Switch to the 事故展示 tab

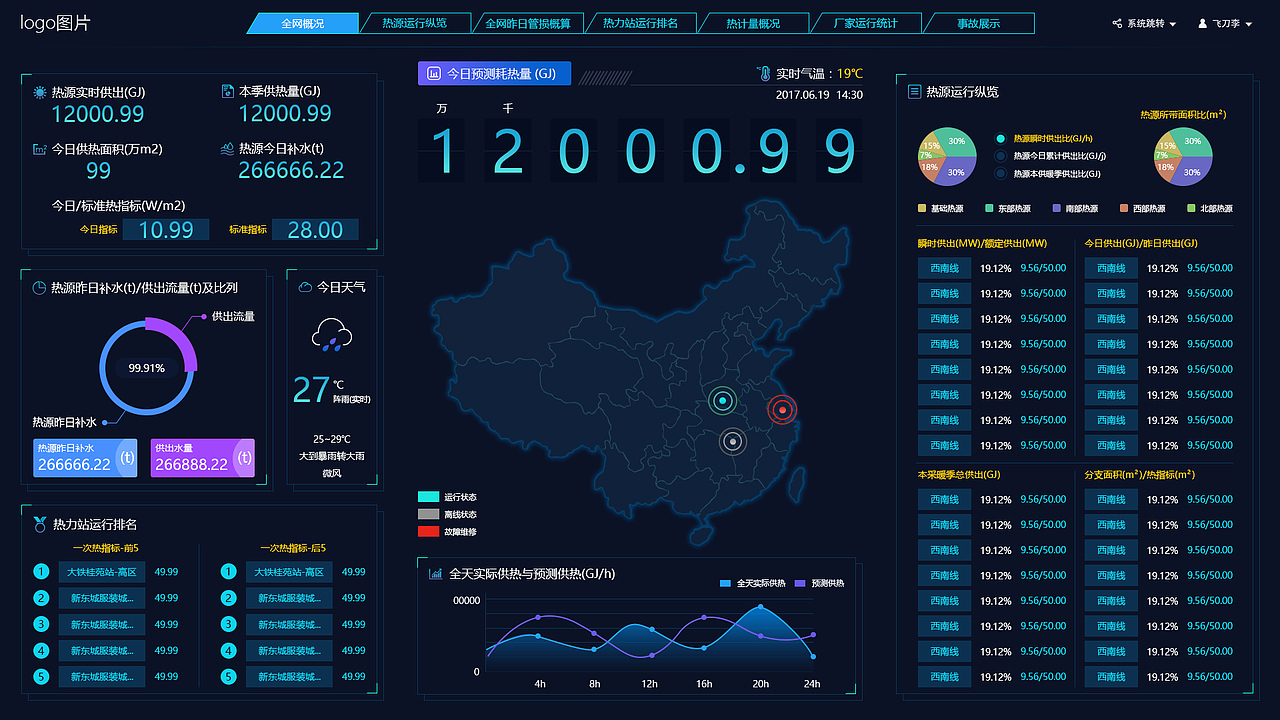tap(978, 23)
